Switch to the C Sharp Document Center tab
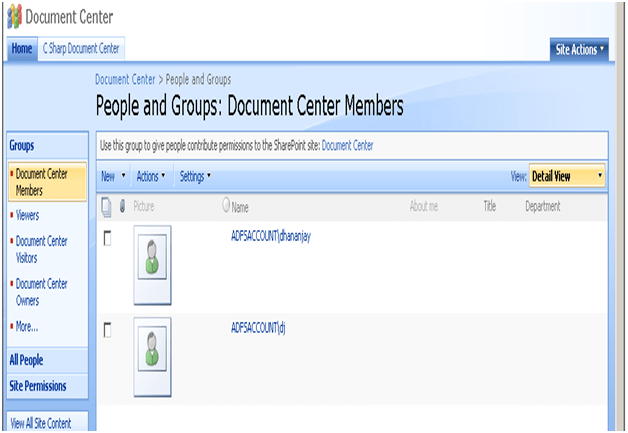Screen dimensions: 628x433 click(x=81, y=49)
